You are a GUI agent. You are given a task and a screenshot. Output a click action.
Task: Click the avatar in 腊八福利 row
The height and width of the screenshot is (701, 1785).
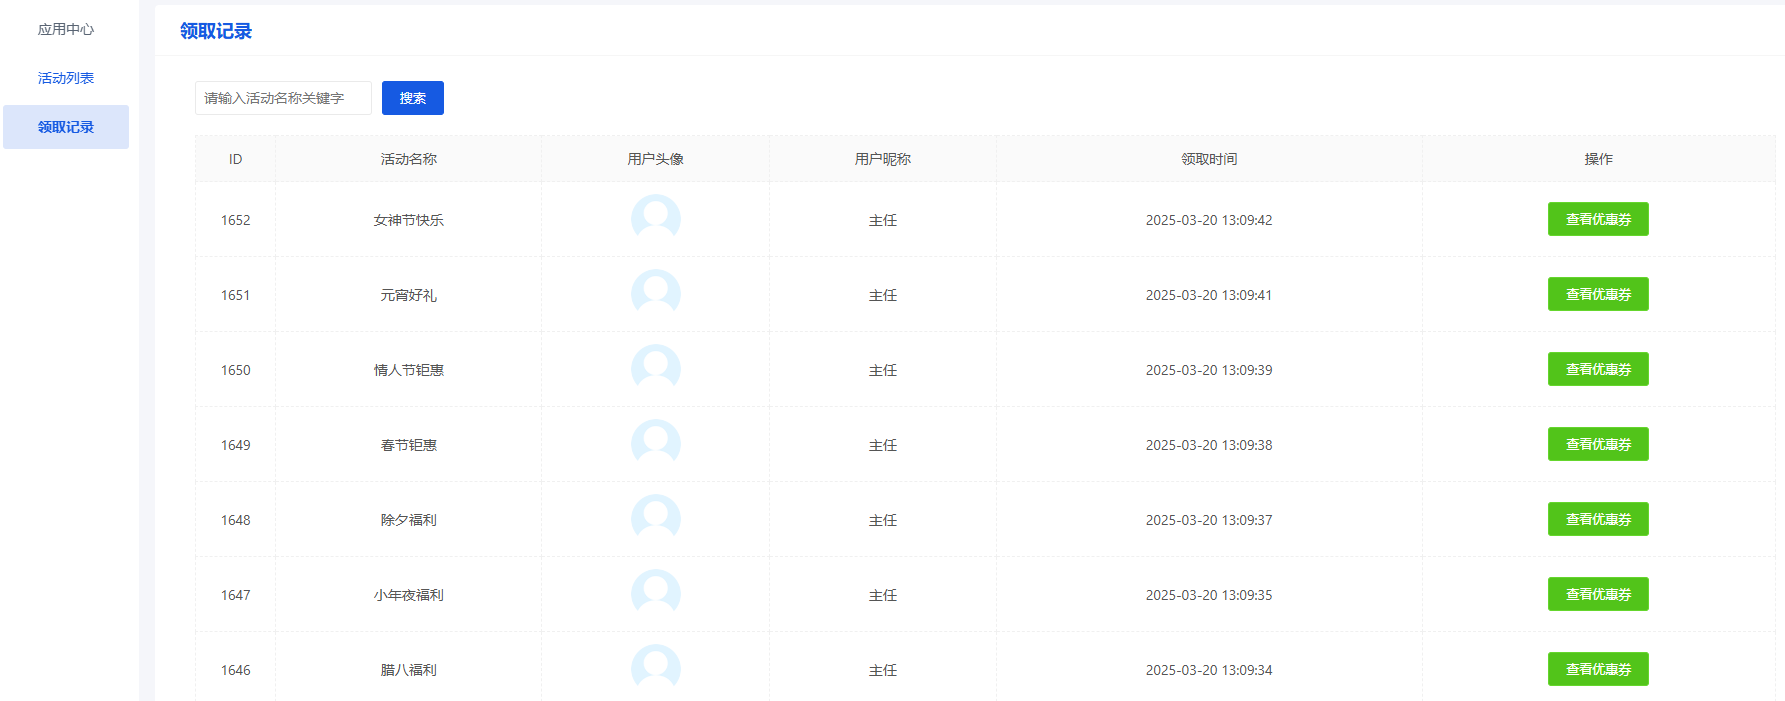pos(656,668)
